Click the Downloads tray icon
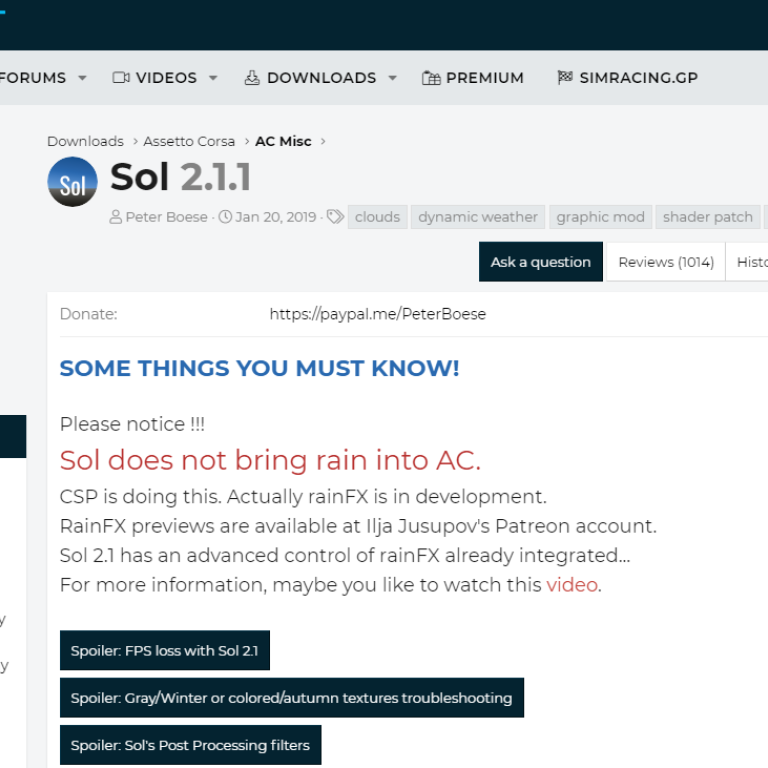768x768 pixels. pos(252,78)
